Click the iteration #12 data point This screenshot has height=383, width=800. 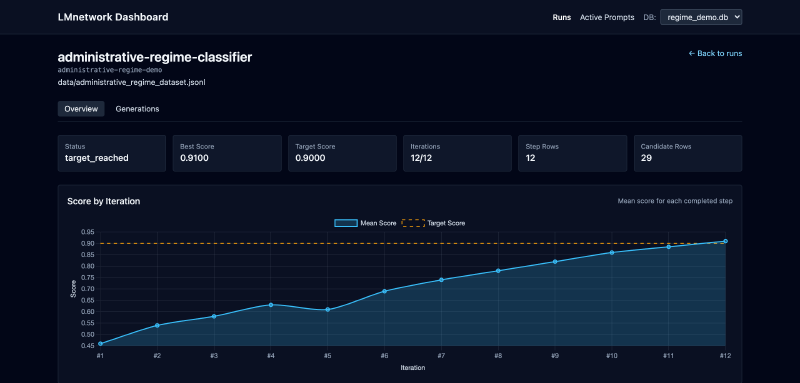point(726,241)
